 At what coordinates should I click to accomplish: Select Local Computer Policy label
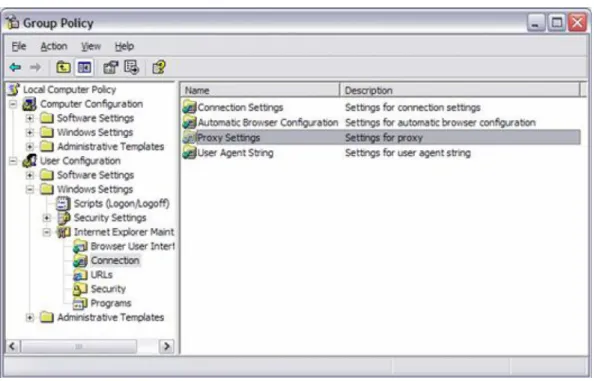[70, 89]
